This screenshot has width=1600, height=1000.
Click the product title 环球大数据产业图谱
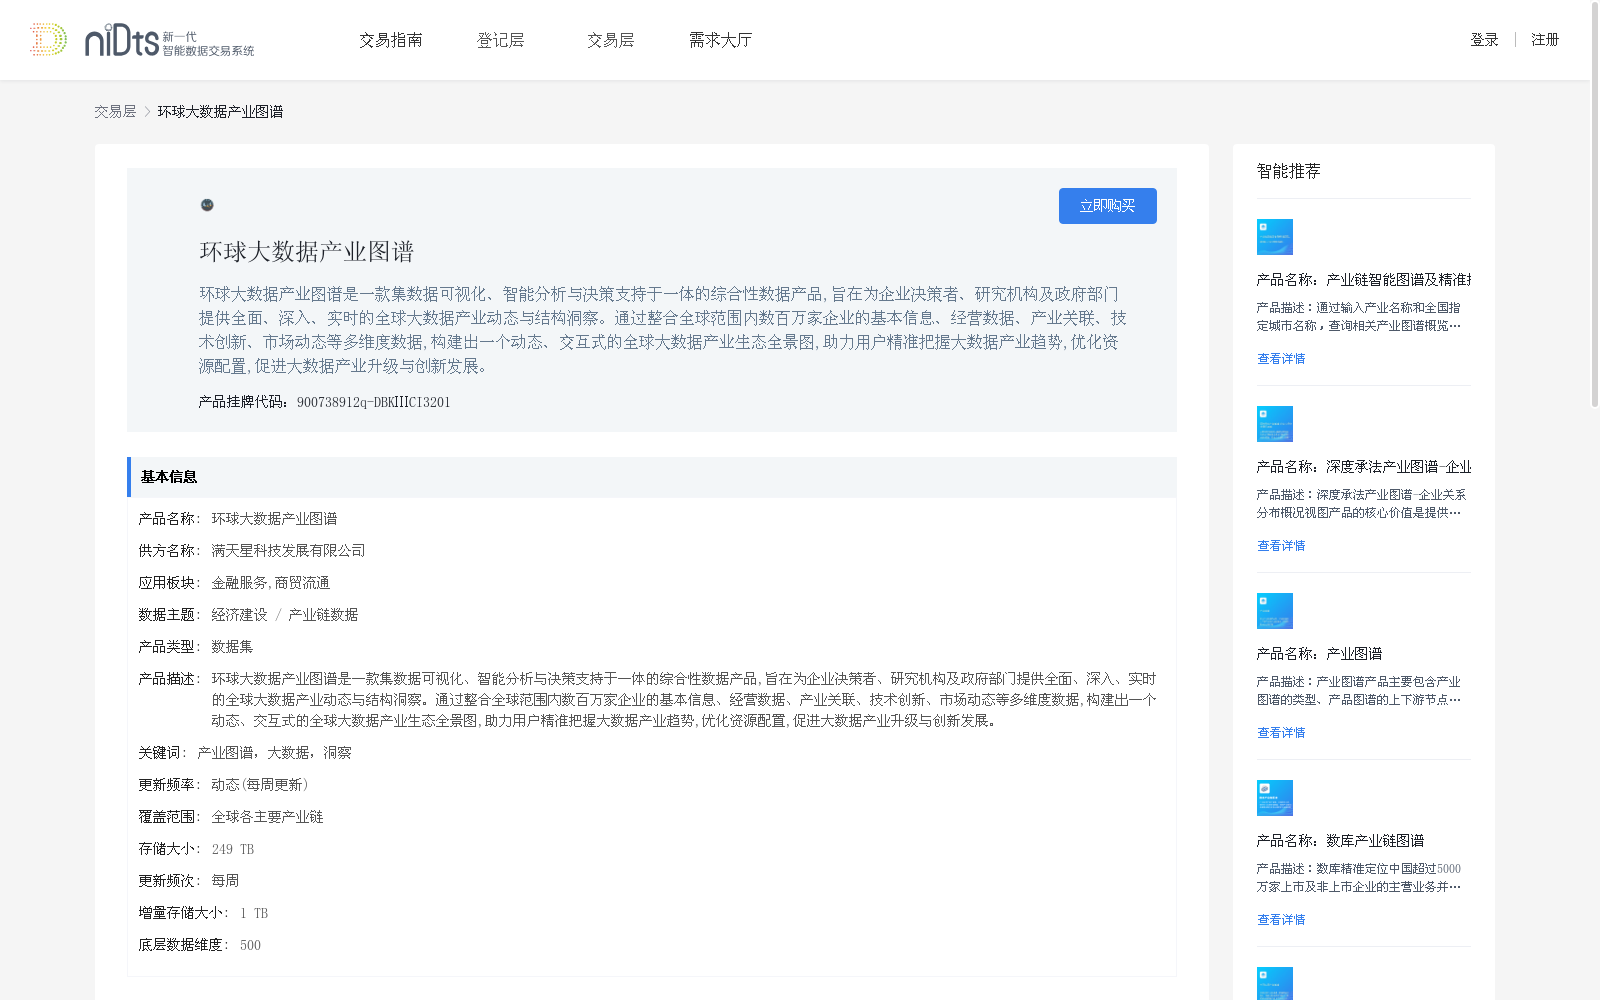(307, 252)
